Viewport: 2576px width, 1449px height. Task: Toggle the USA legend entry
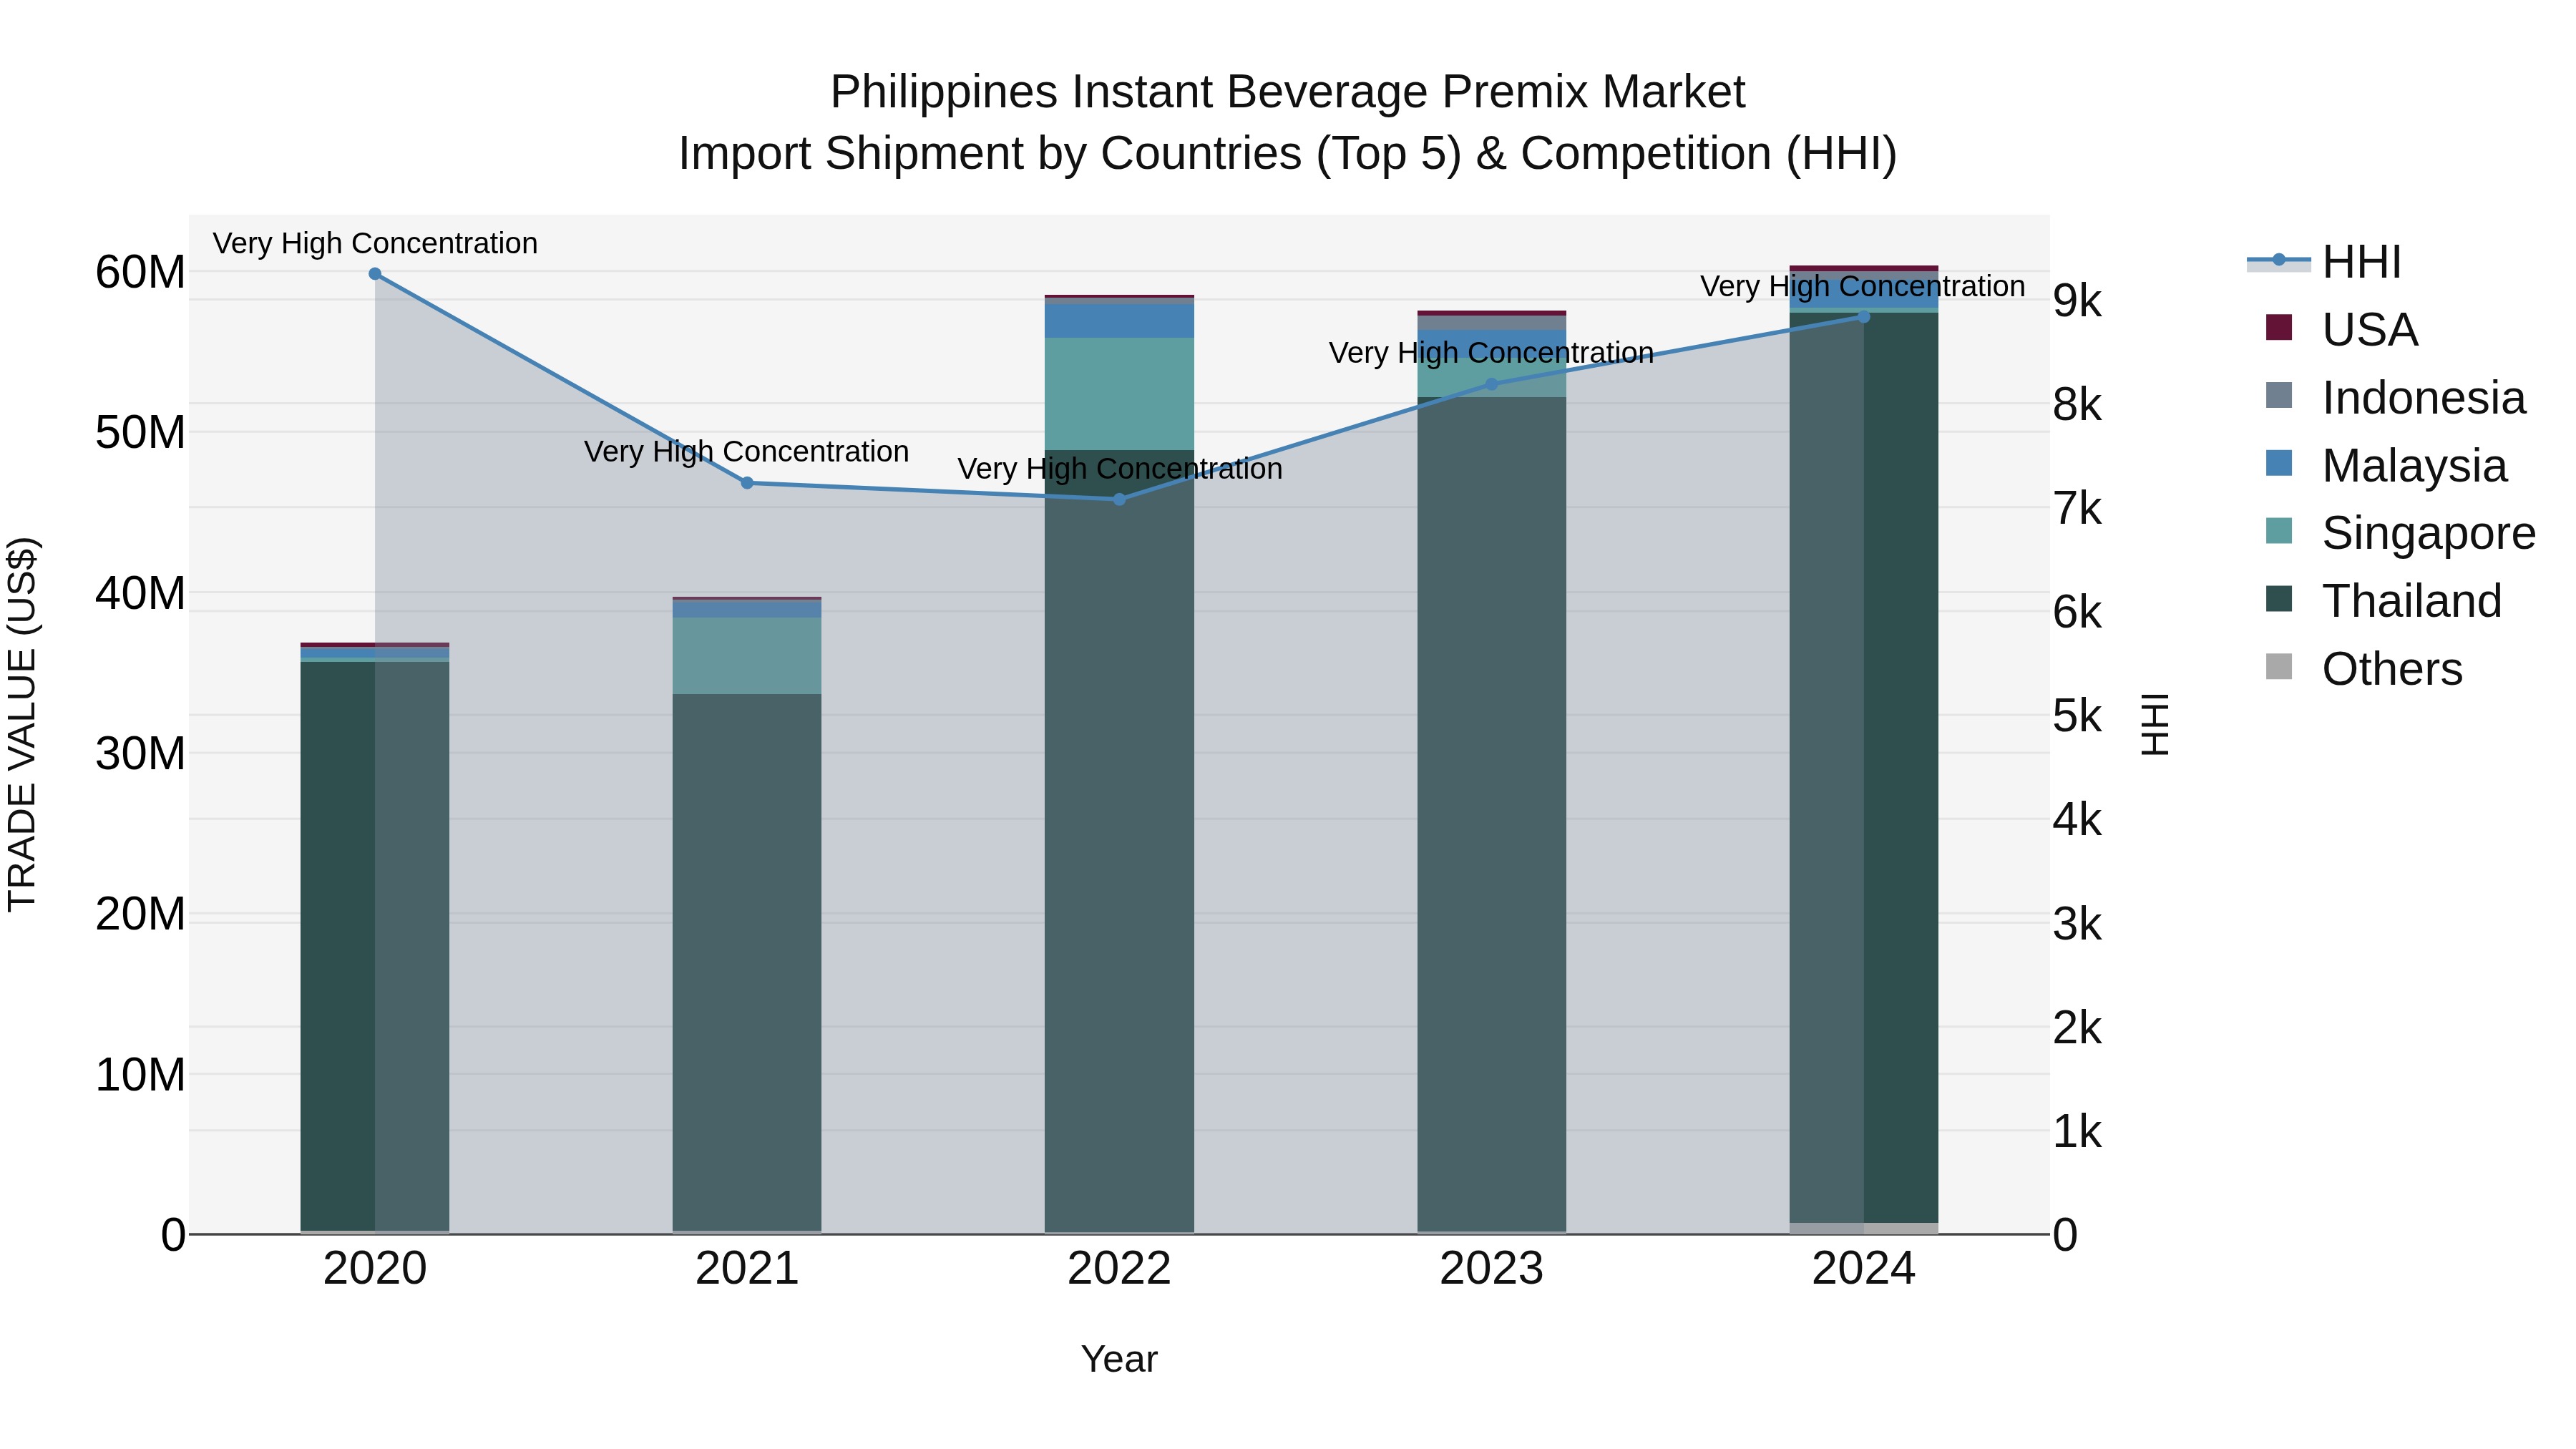click(2342, 329)
